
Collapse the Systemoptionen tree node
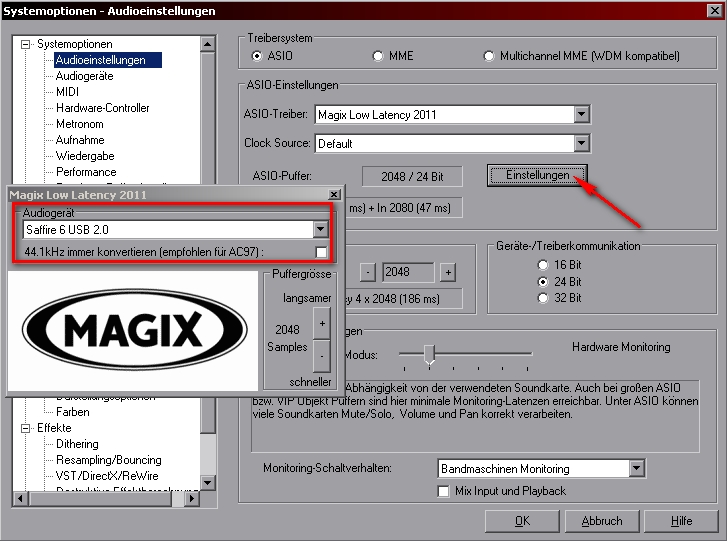point(26,45)
